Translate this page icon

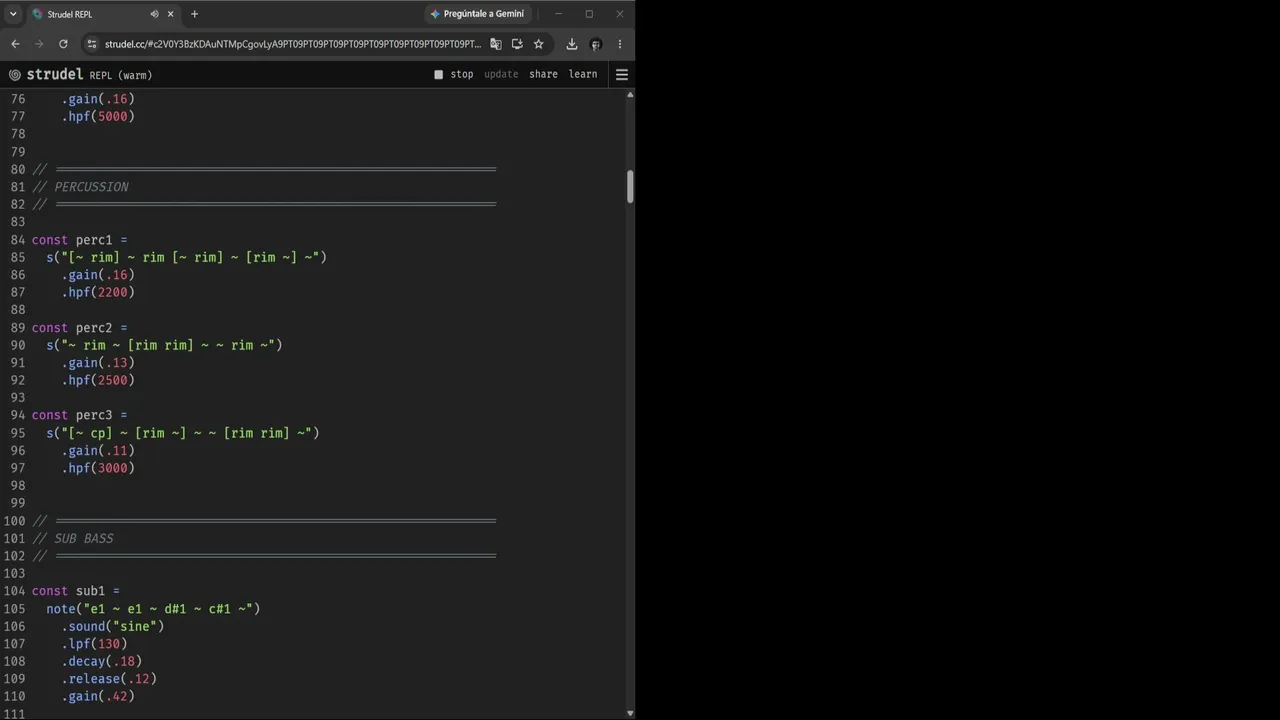pyautogui.click(x=496, y=44)
